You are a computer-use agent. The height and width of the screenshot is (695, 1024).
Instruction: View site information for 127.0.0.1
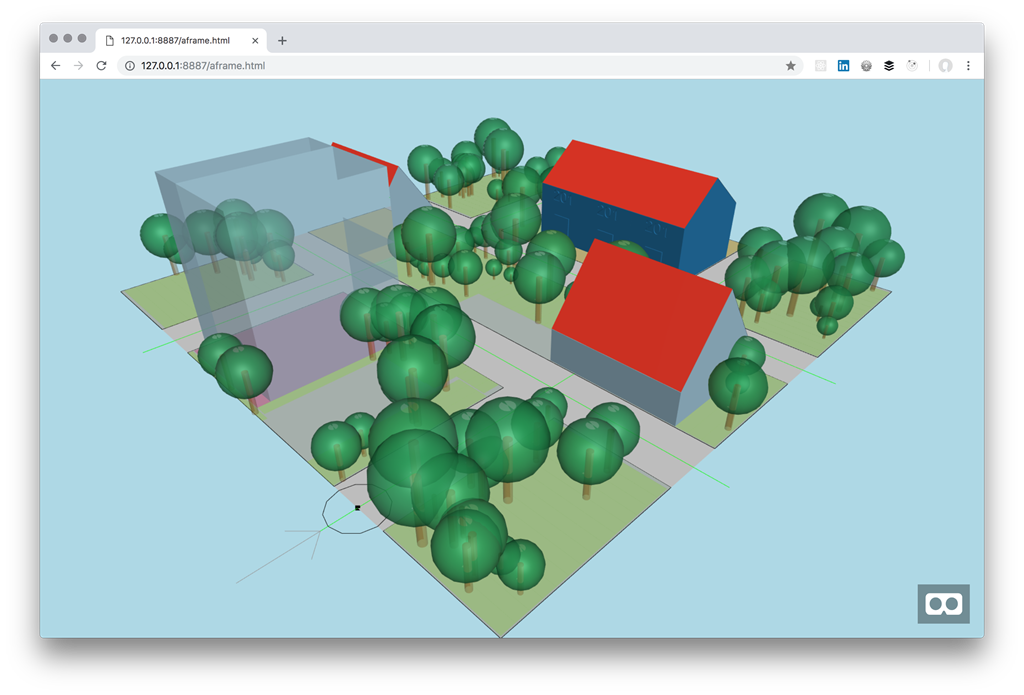click(x=130, y=66)
